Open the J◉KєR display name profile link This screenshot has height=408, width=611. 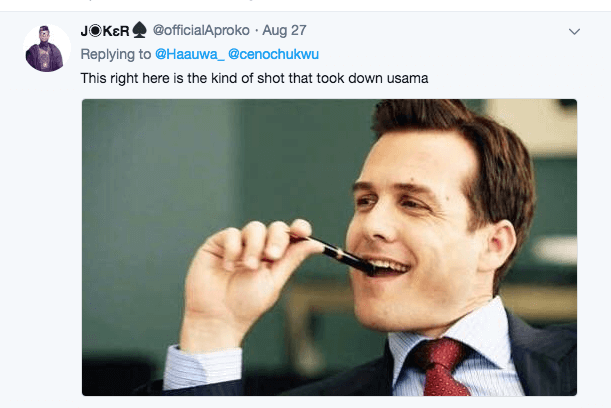[x=103, y=31]
